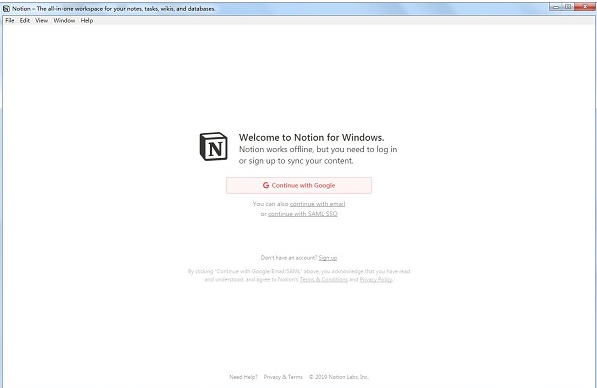
Task: Open the Window menu
Action: click(64, 21)
